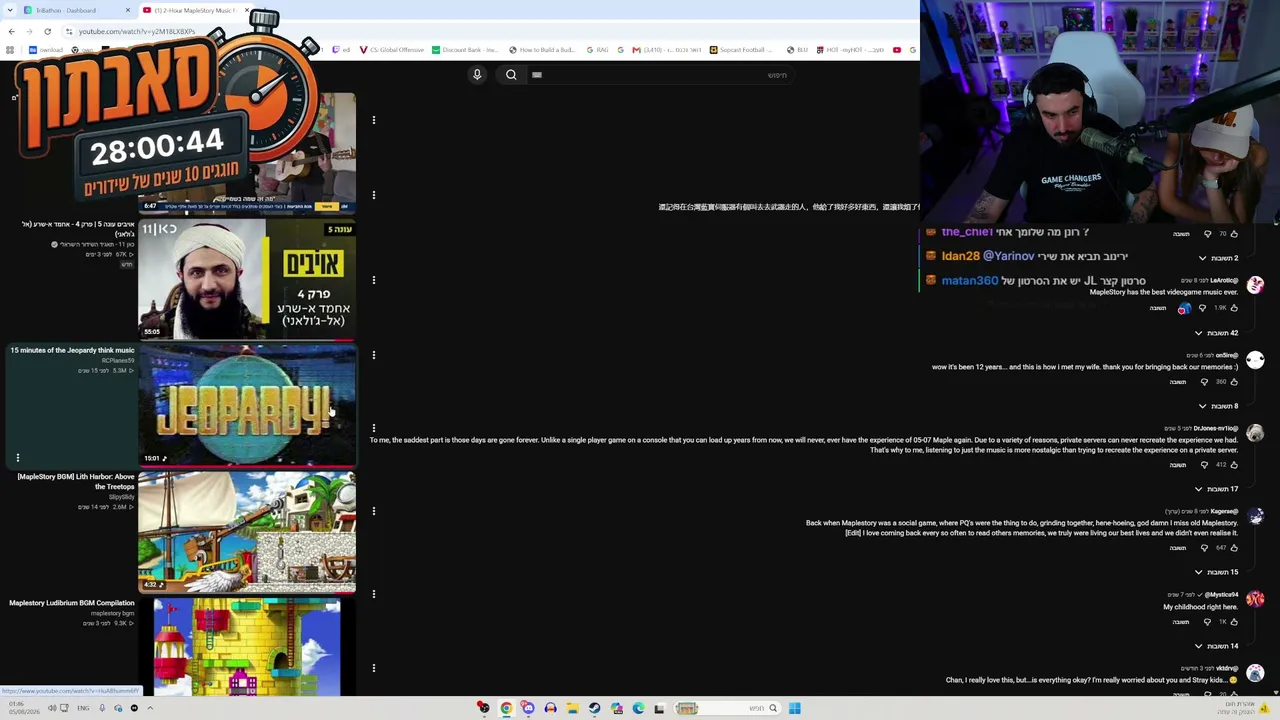Expand the 14 replies under Mystics94's comment
Image resolution: width=1280 pixels, height=720 pixels.
[x=1217, y=646]
